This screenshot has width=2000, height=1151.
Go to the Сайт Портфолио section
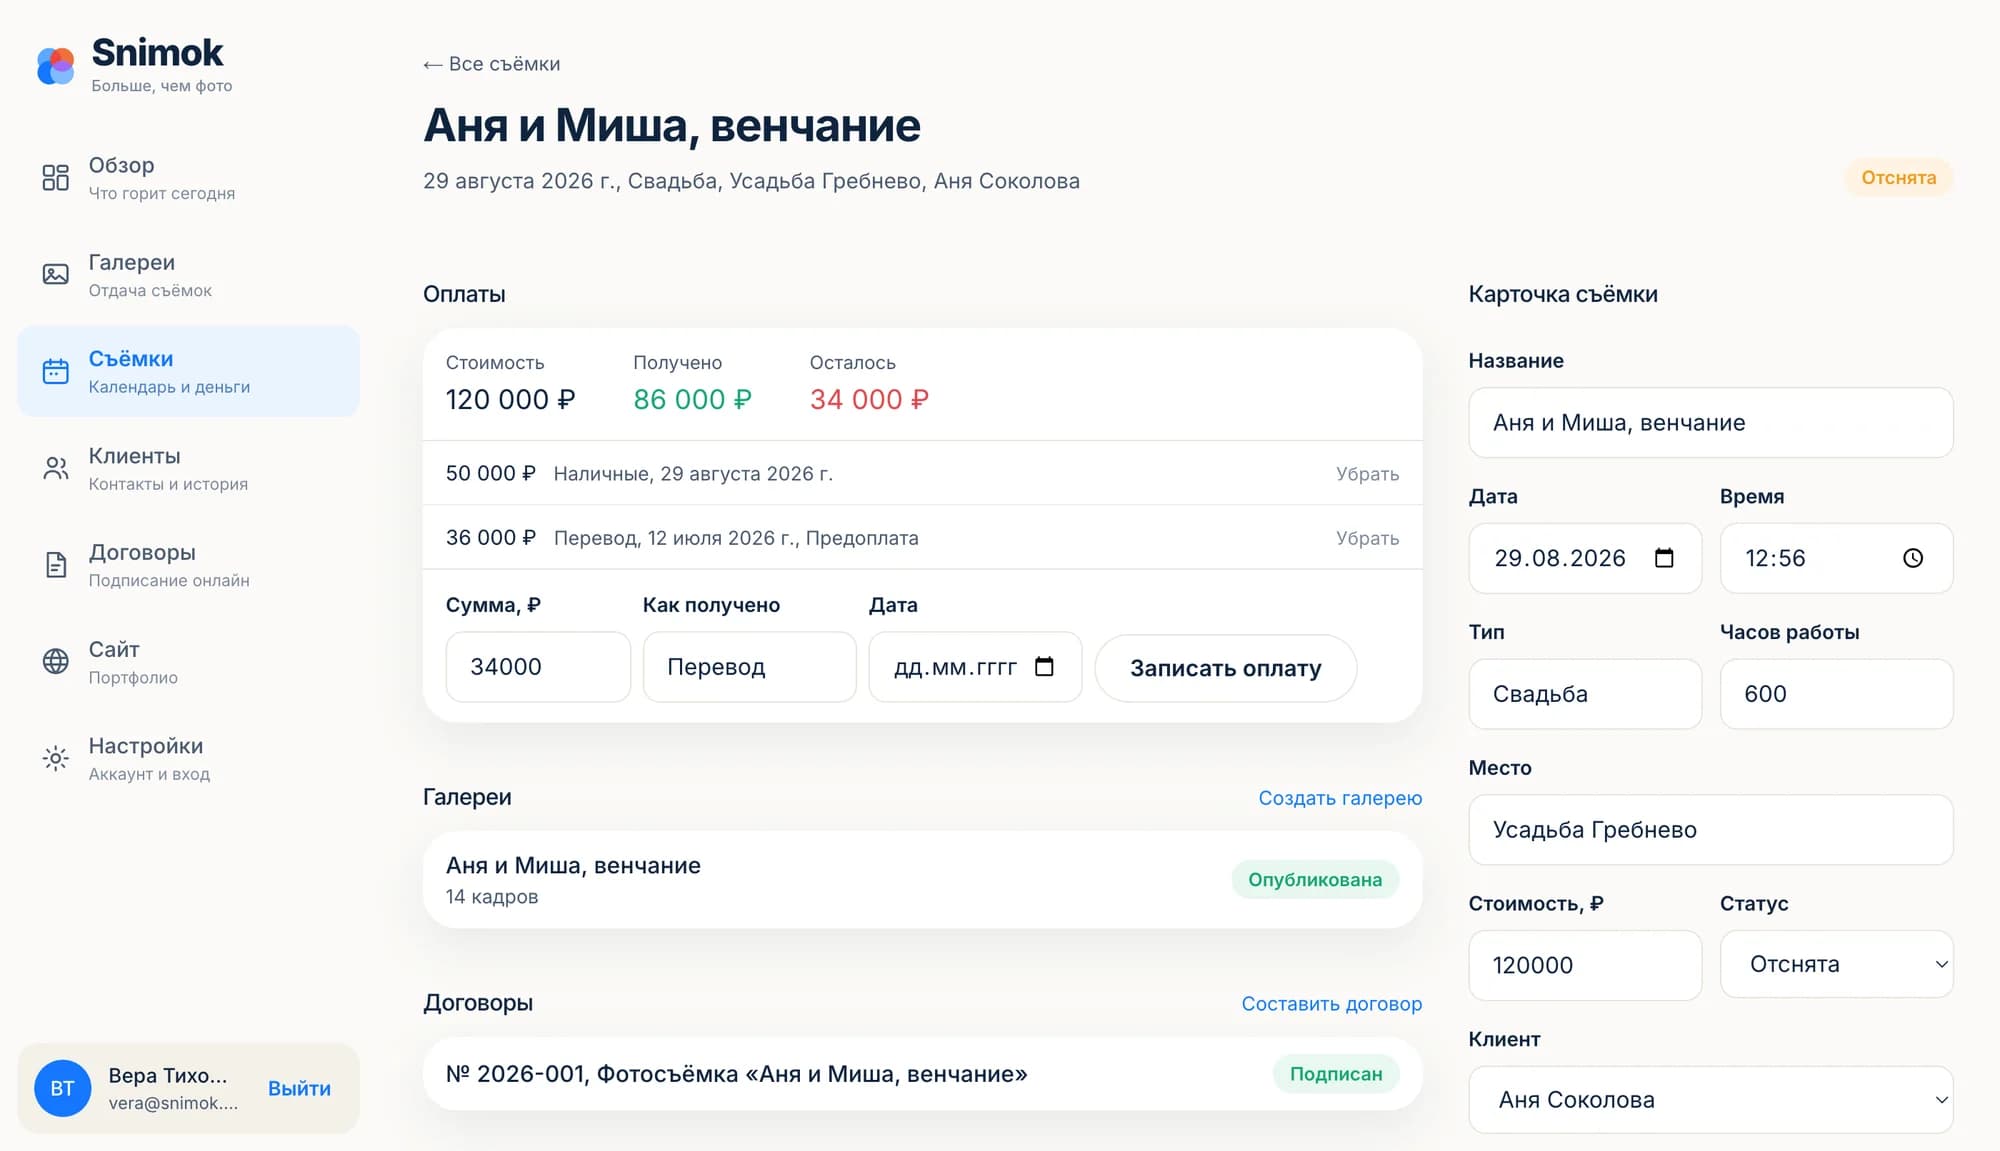click(188, 662)
